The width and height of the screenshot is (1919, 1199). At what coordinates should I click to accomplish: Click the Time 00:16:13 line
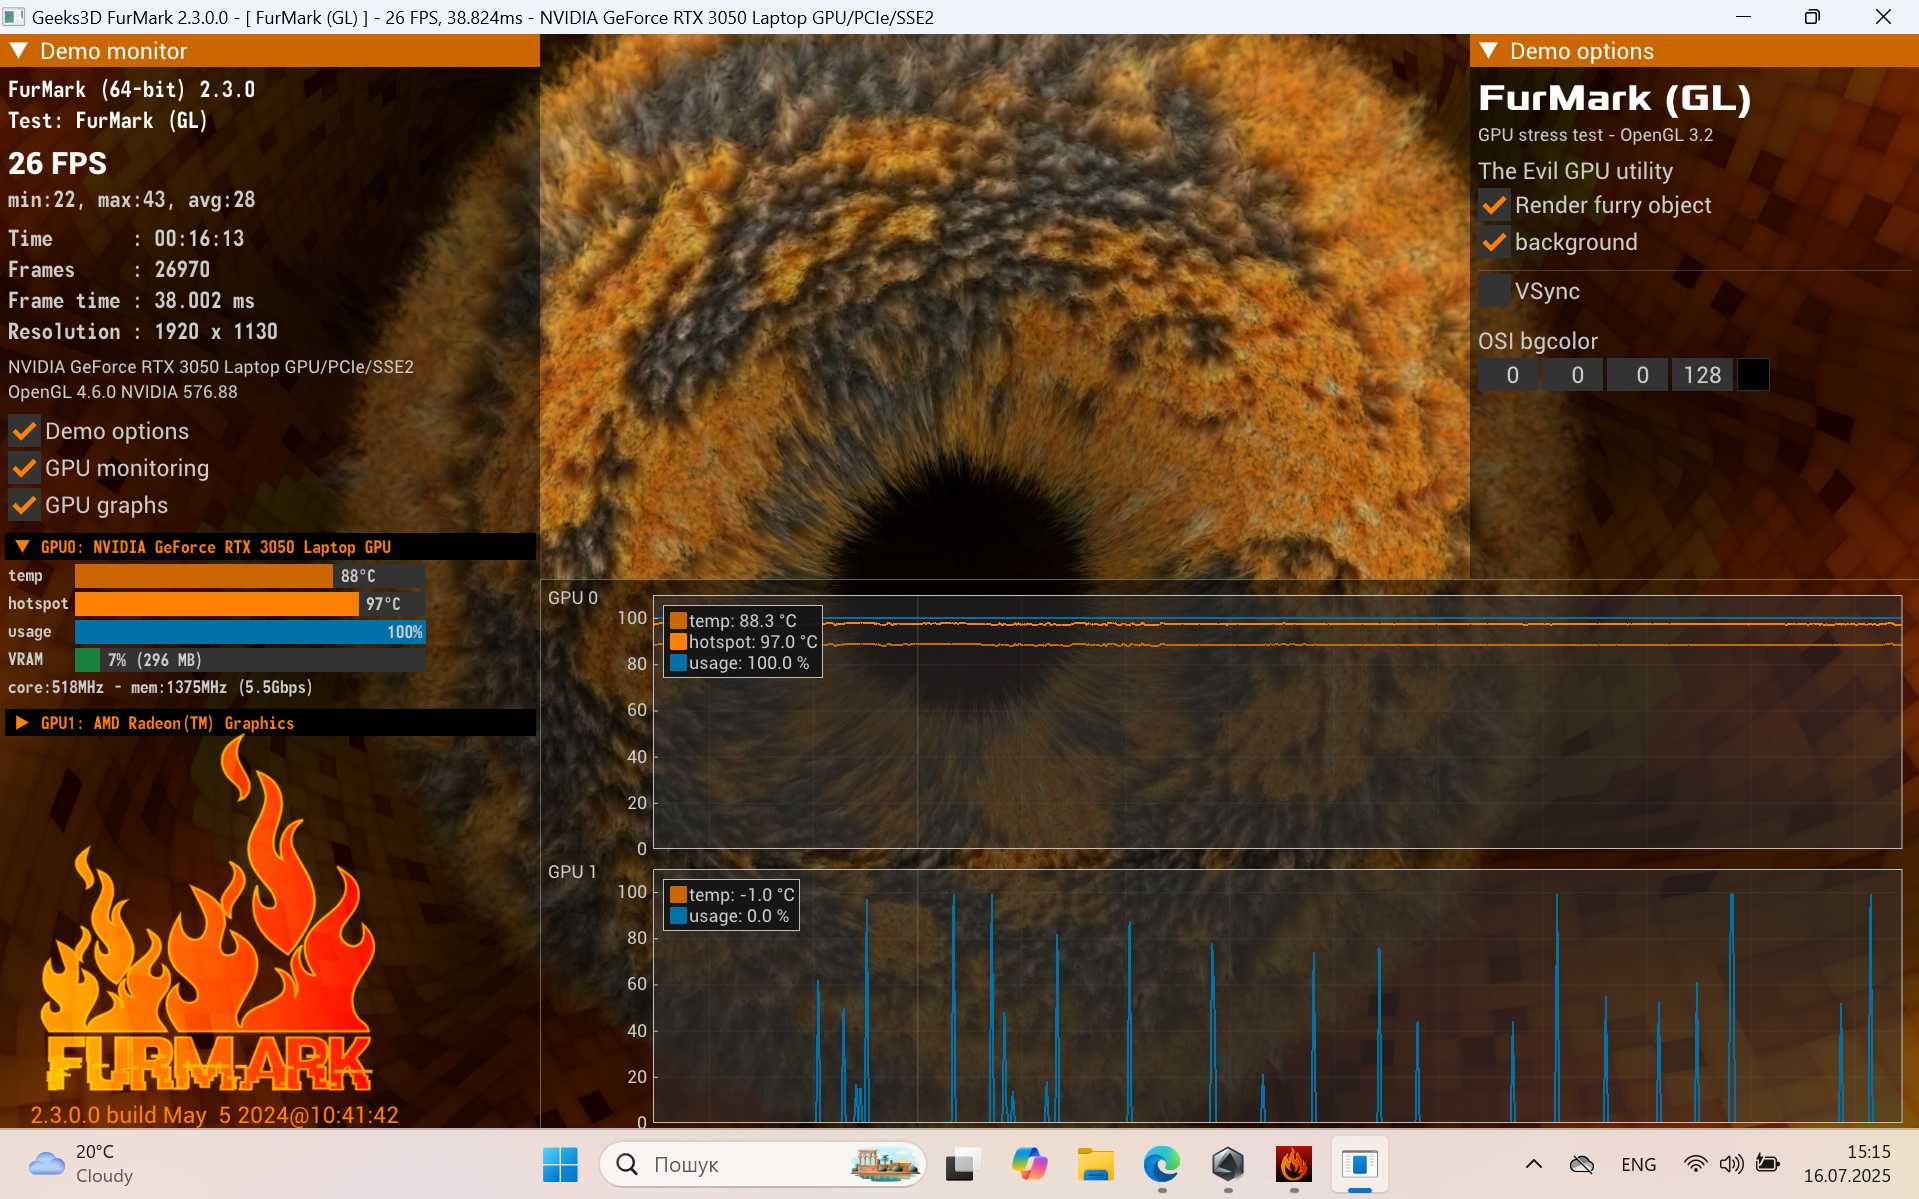pyautogui.click(x=126, y=238)
